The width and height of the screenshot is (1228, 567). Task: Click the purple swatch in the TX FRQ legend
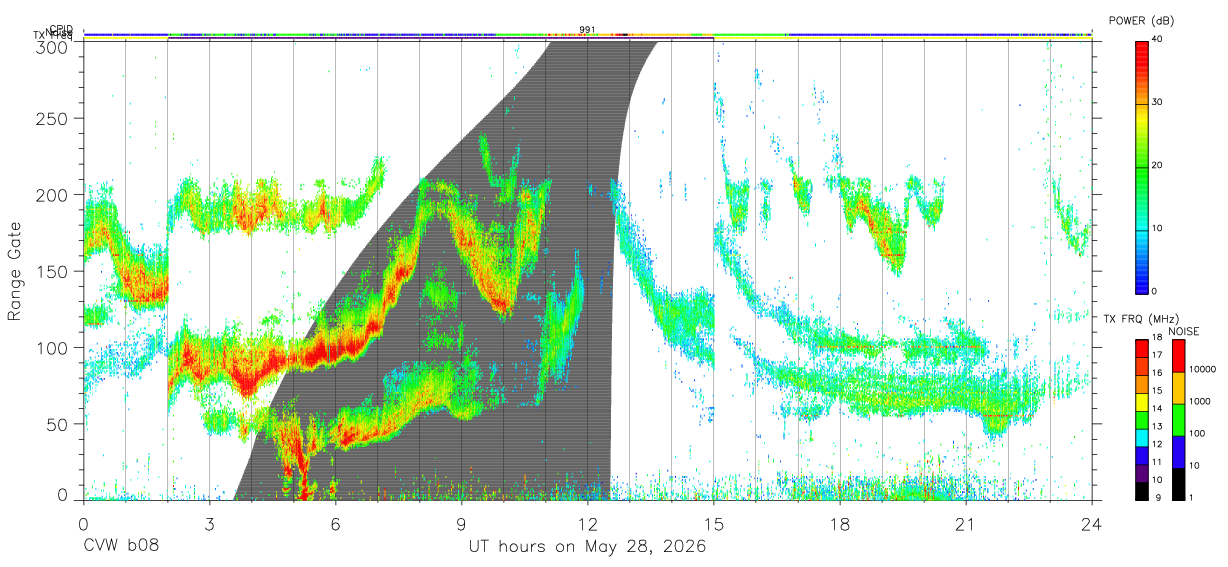point(1141,472)
